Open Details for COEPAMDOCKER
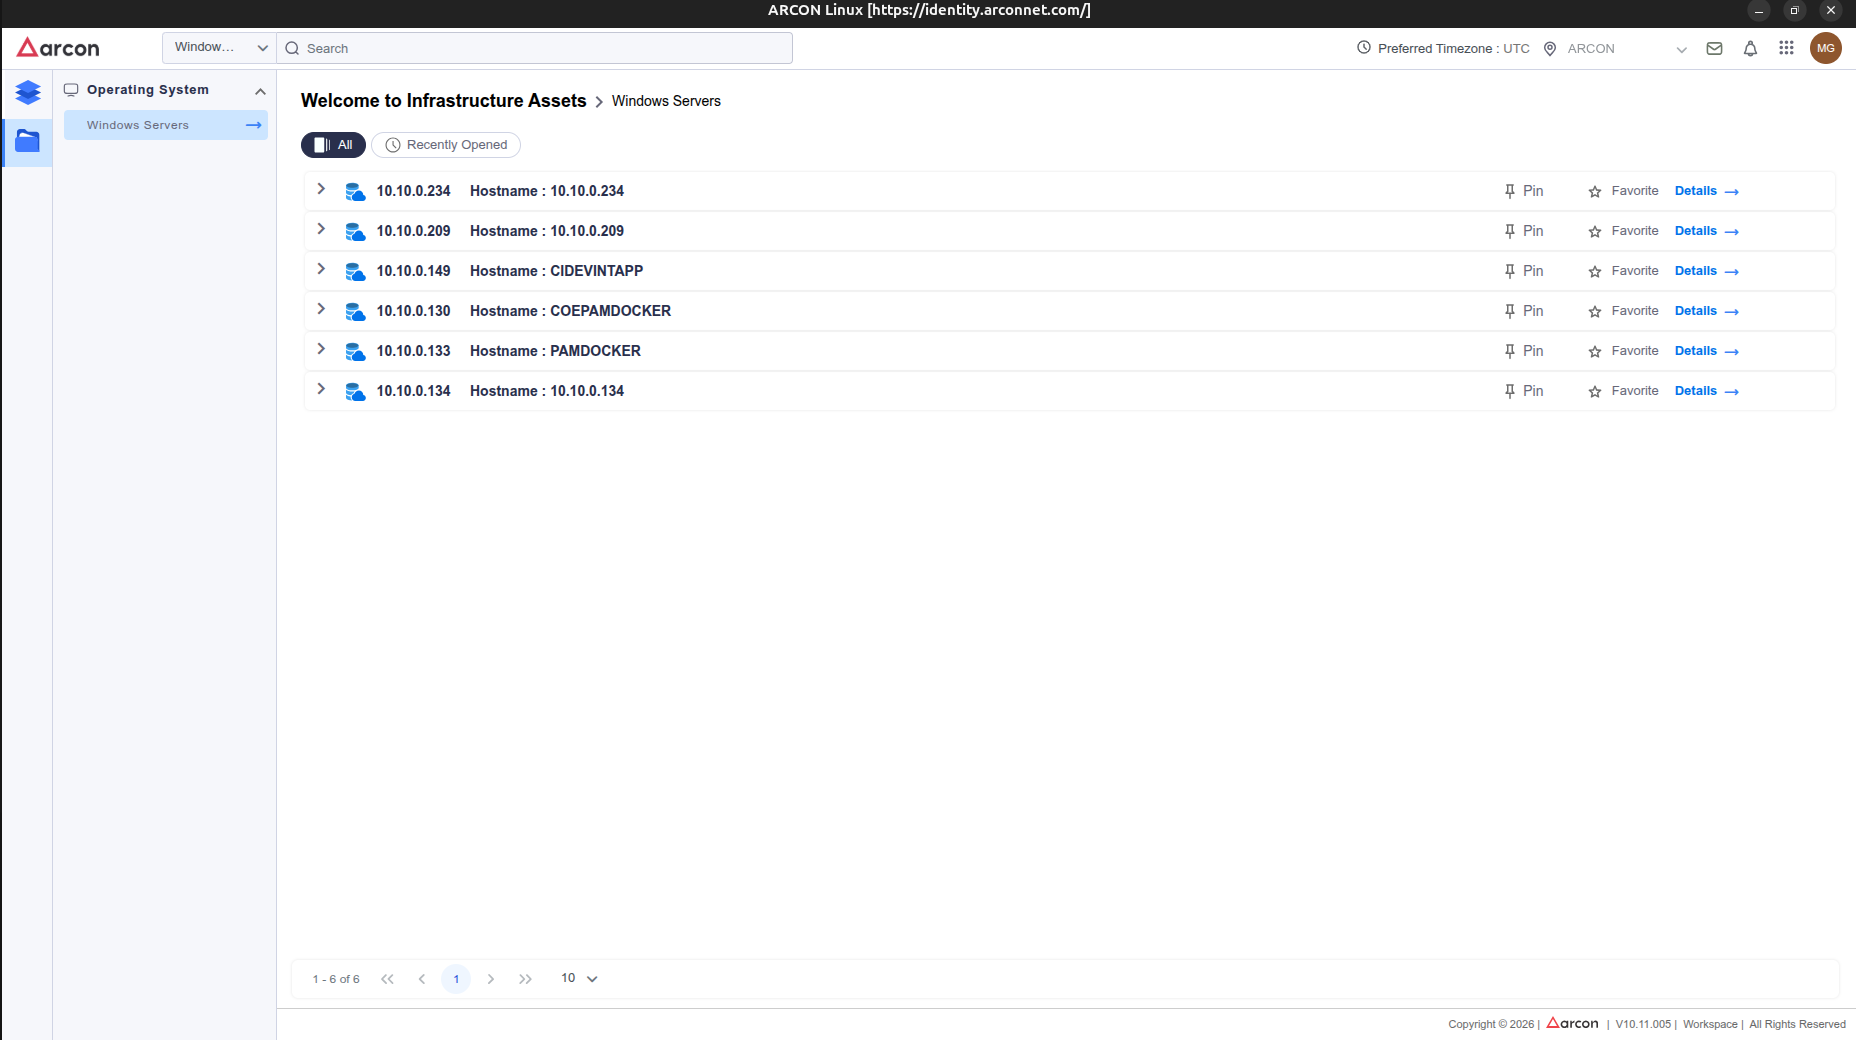The width and height of the screenshot is (1856, 1040). [1707, 311]
